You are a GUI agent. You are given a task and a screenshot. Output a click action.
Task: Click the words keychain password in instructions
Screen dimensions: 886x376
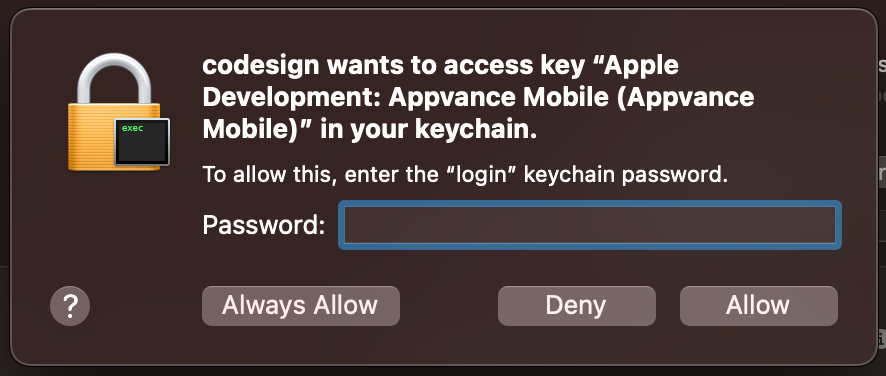pyautogui.click(x=626, y=175)
